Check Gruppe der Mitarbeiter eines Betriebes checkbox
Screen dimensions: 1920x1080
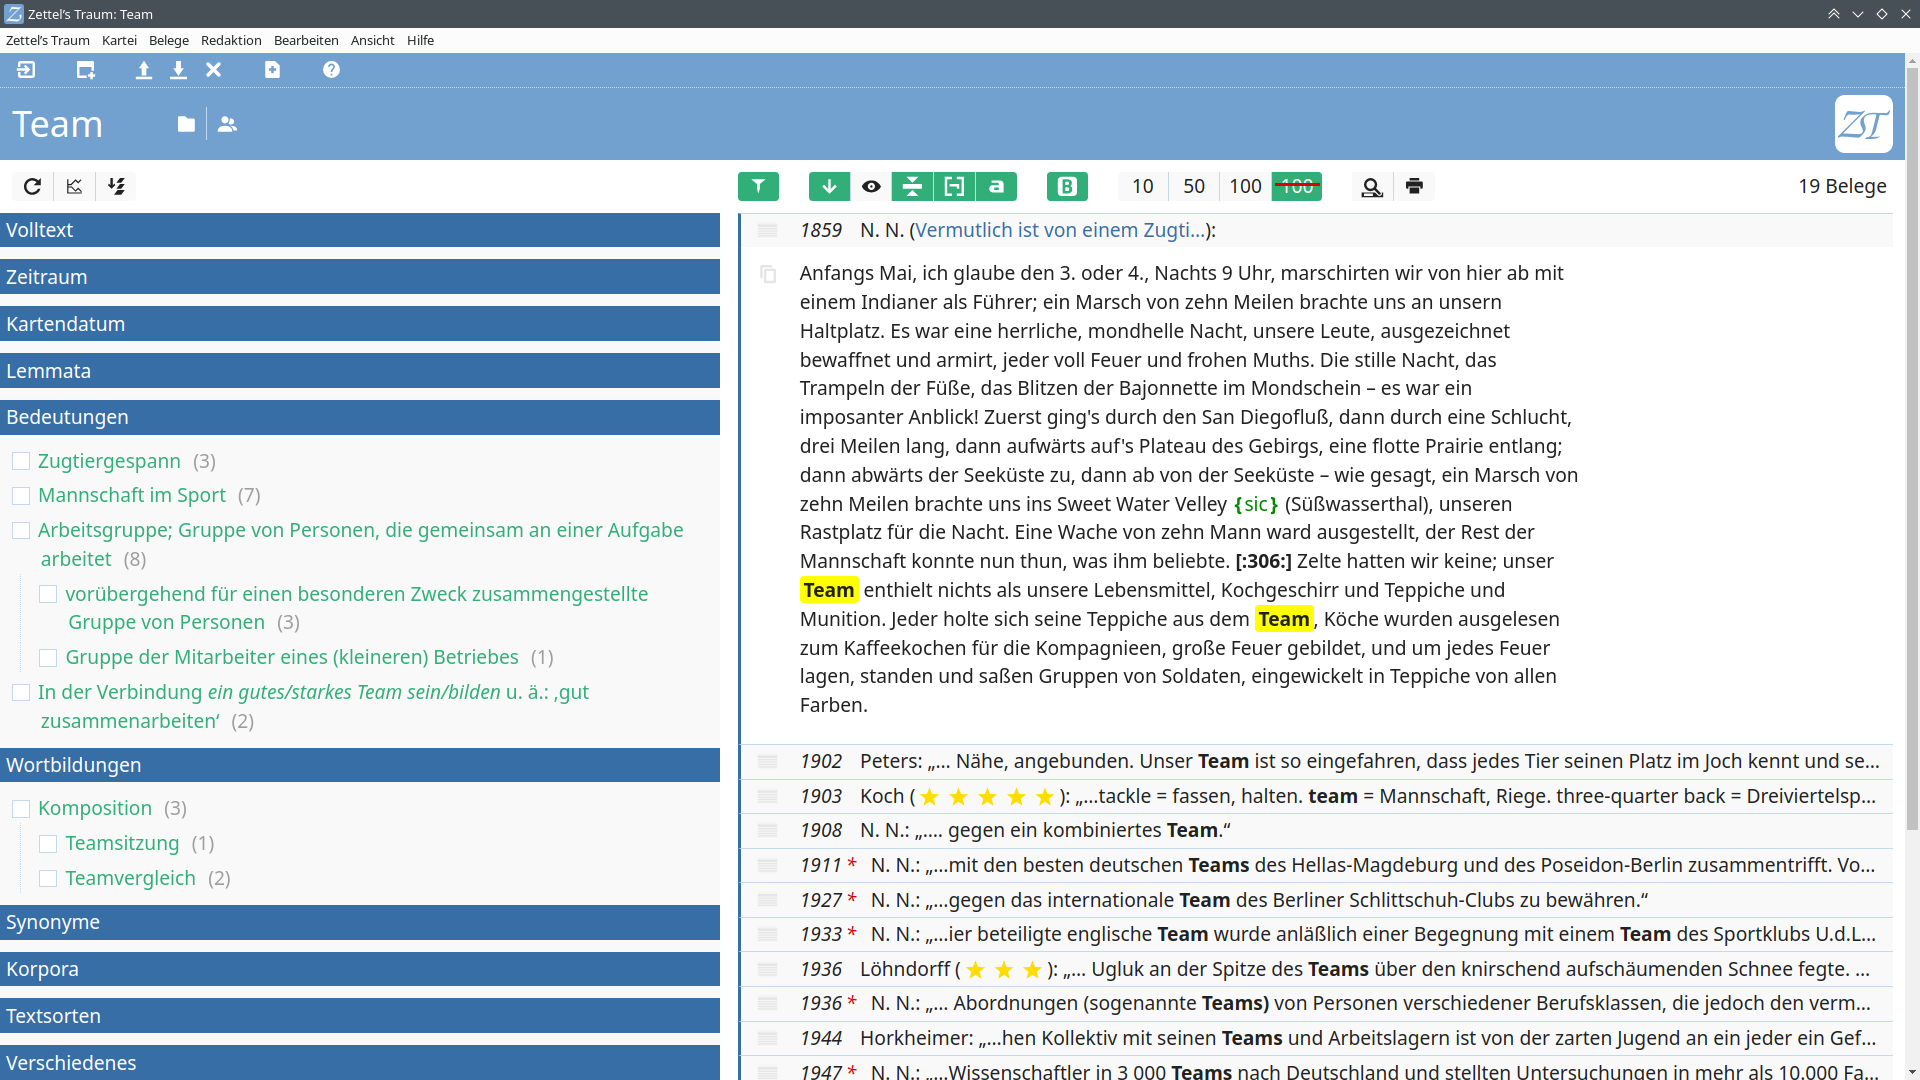click(x=48, y=657)
